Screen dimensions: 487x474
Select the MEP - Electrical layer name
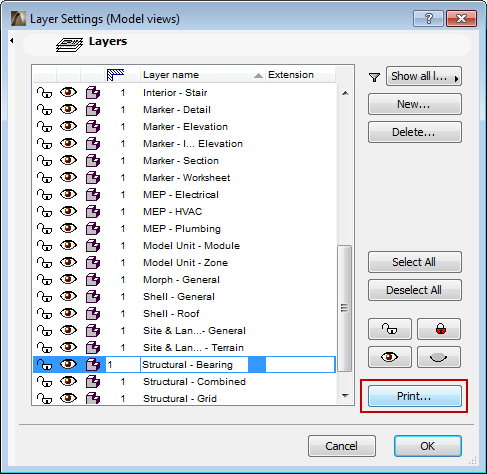click(181, 195)
